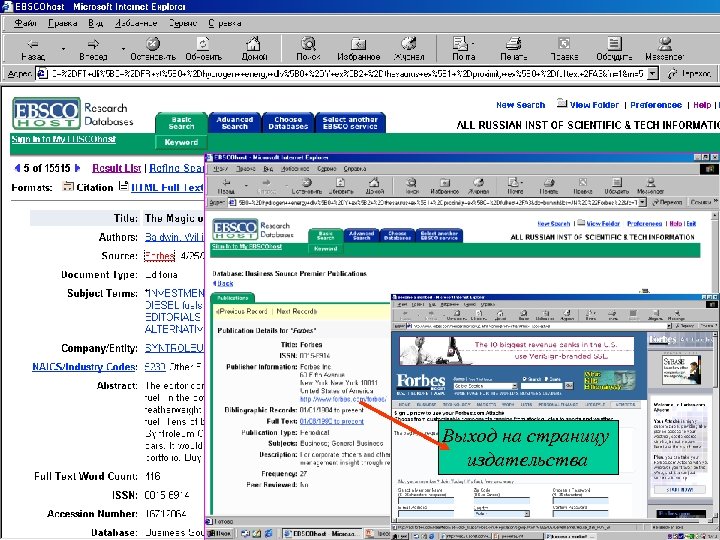Click the Print (Печать) icon in main toolbar
The image size is (720, 540).
click(x=513, y=49)
